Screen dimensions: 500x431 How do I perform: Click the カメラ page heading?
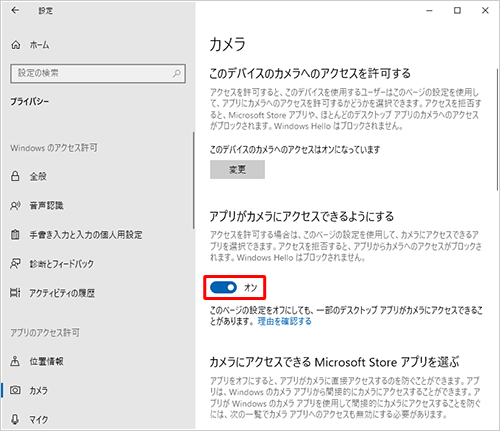228,44
